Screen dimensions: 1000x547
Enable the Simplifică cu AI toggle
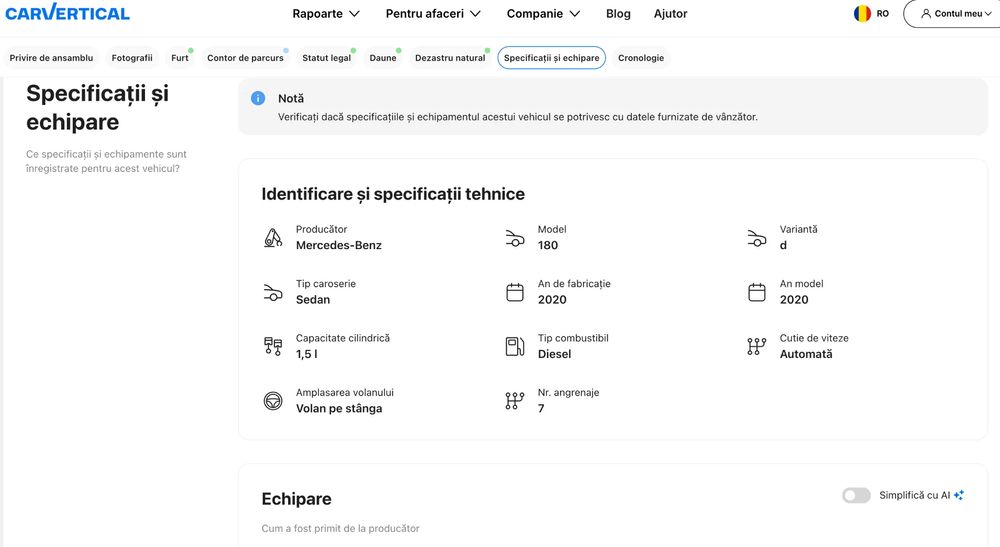[856, 495]
